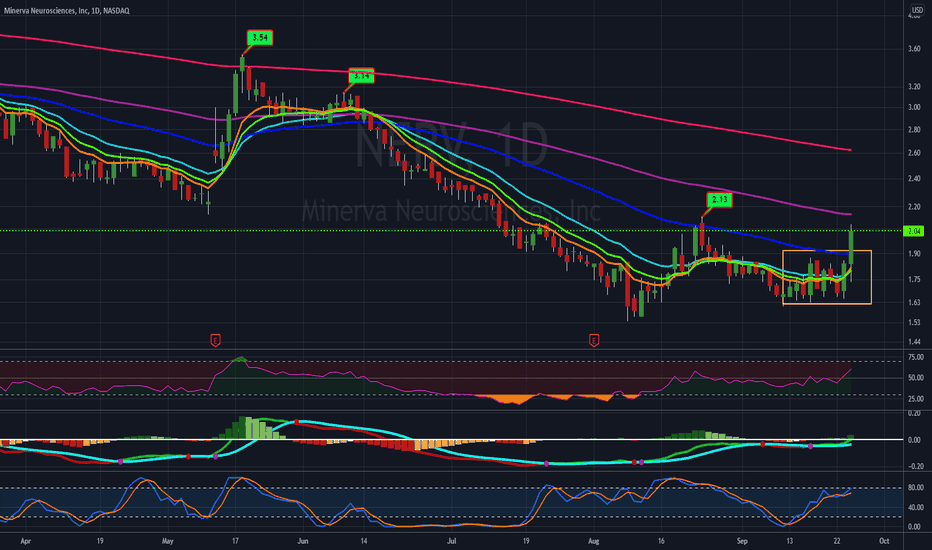Click the Aug date label

click(x=593, y=541)
